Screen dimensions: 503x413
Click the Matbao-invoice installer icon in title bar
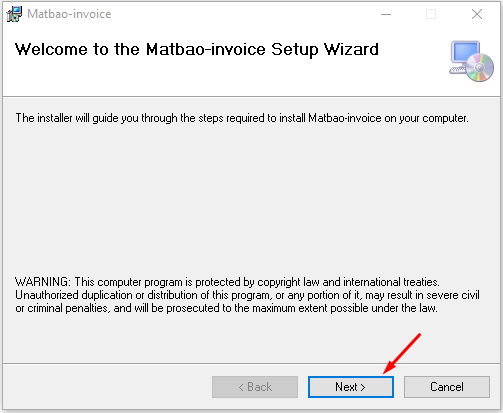(x=14, y=14)
